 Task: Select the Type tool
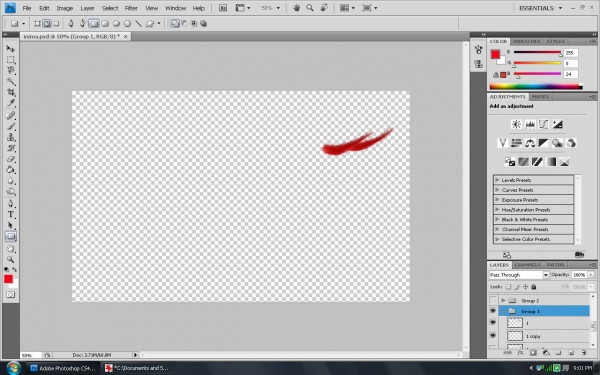point(10,214)
